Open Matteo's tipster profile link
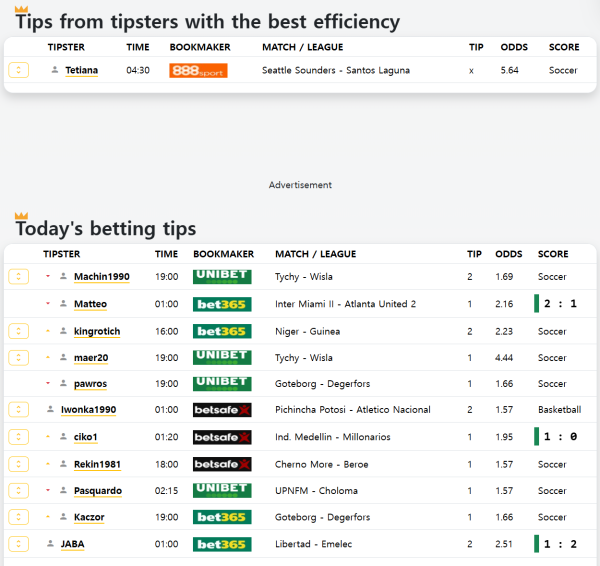The image size is (600, 566). pos(90,304)
